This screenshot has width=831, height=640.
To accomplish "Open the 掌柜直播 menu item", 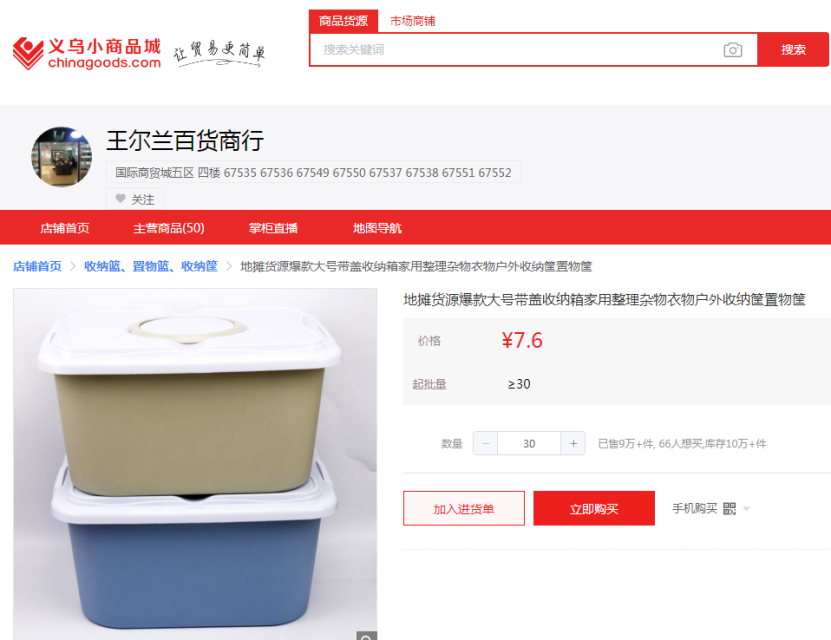I will 273,228.
